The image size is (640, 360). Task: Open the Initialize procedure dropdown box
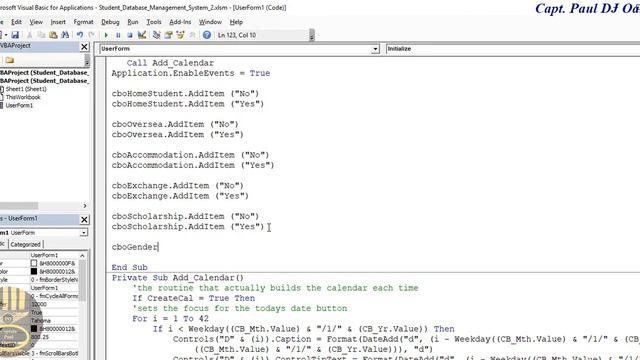(513, 49)
